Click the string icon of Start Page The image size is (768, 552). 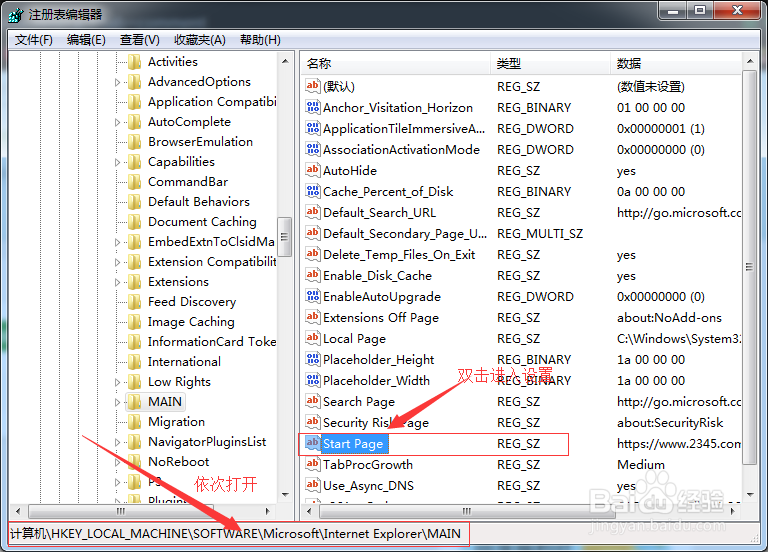312,444
